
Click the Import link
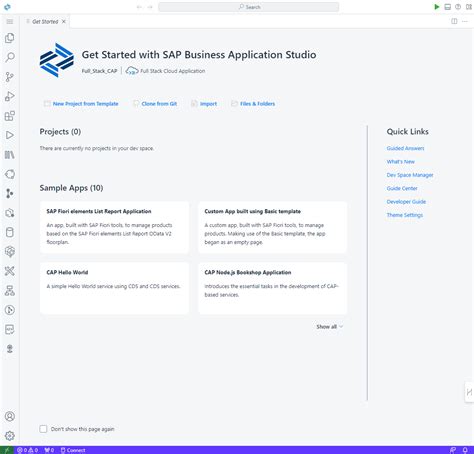point(204,104)
